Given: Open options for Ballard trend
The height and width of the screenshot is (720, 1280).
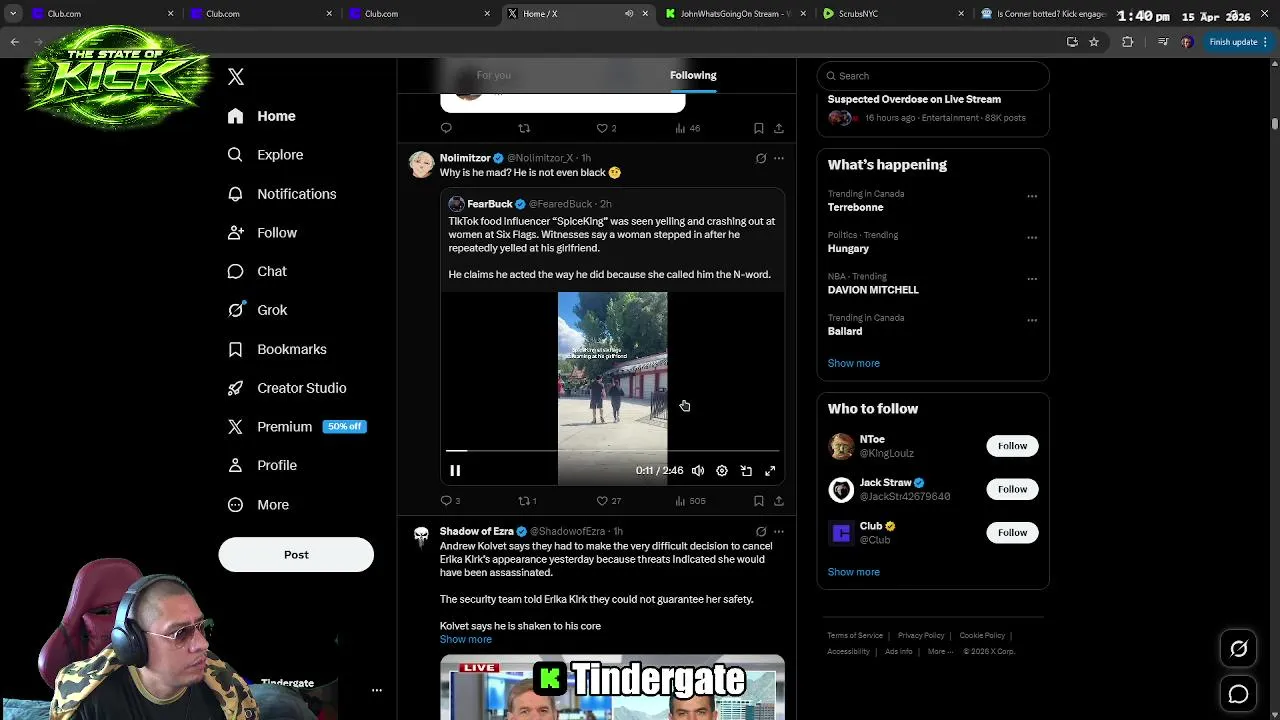Looking at the screenshot, I should 1032,320.
